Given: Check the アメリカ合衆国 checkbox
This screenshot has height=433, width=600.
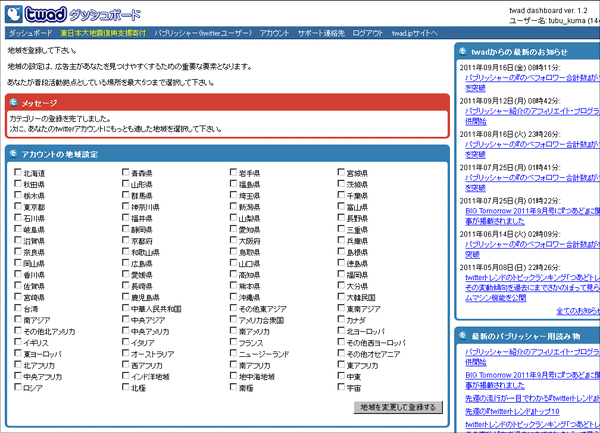Looking at the screenshot, I should click(233, 319).
